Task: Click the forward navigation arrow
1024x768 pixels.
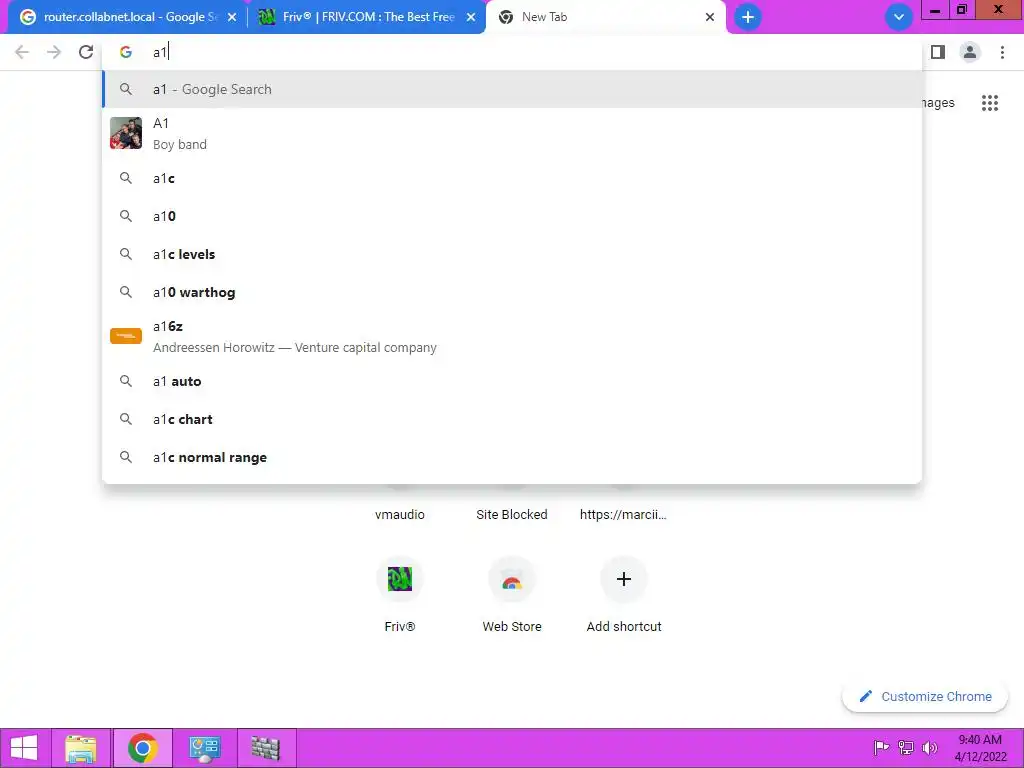Action: click(54, 52)
